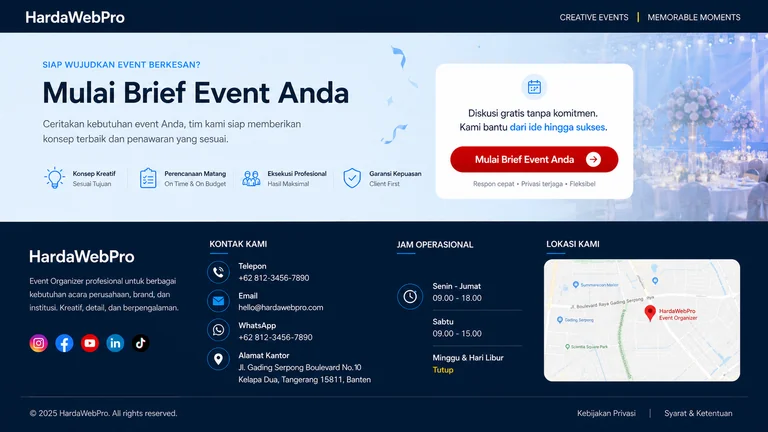Open the Lokasi Kami map thumbnail
This screenshot has width=768, height=432.
pyautogui.click(x=642, y=320)
